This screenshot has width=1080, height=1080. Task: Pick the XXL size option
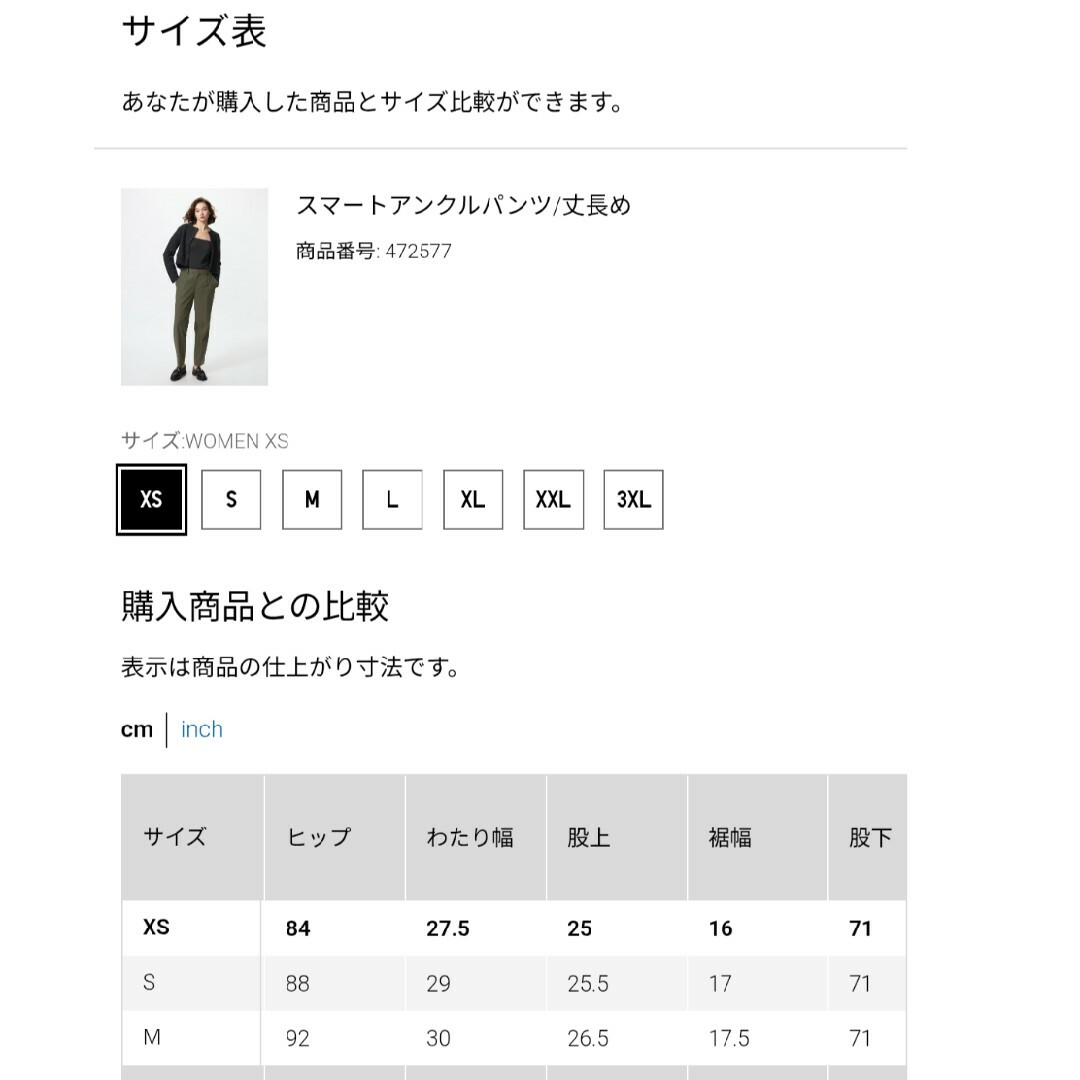[x=554, y=499]
